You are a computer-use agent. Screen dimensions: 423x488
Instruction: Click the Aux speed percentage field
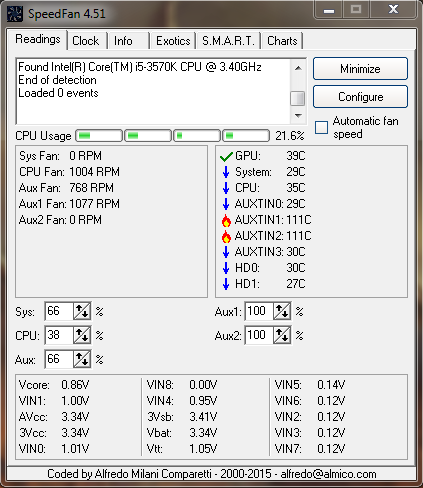coord(59,359)
